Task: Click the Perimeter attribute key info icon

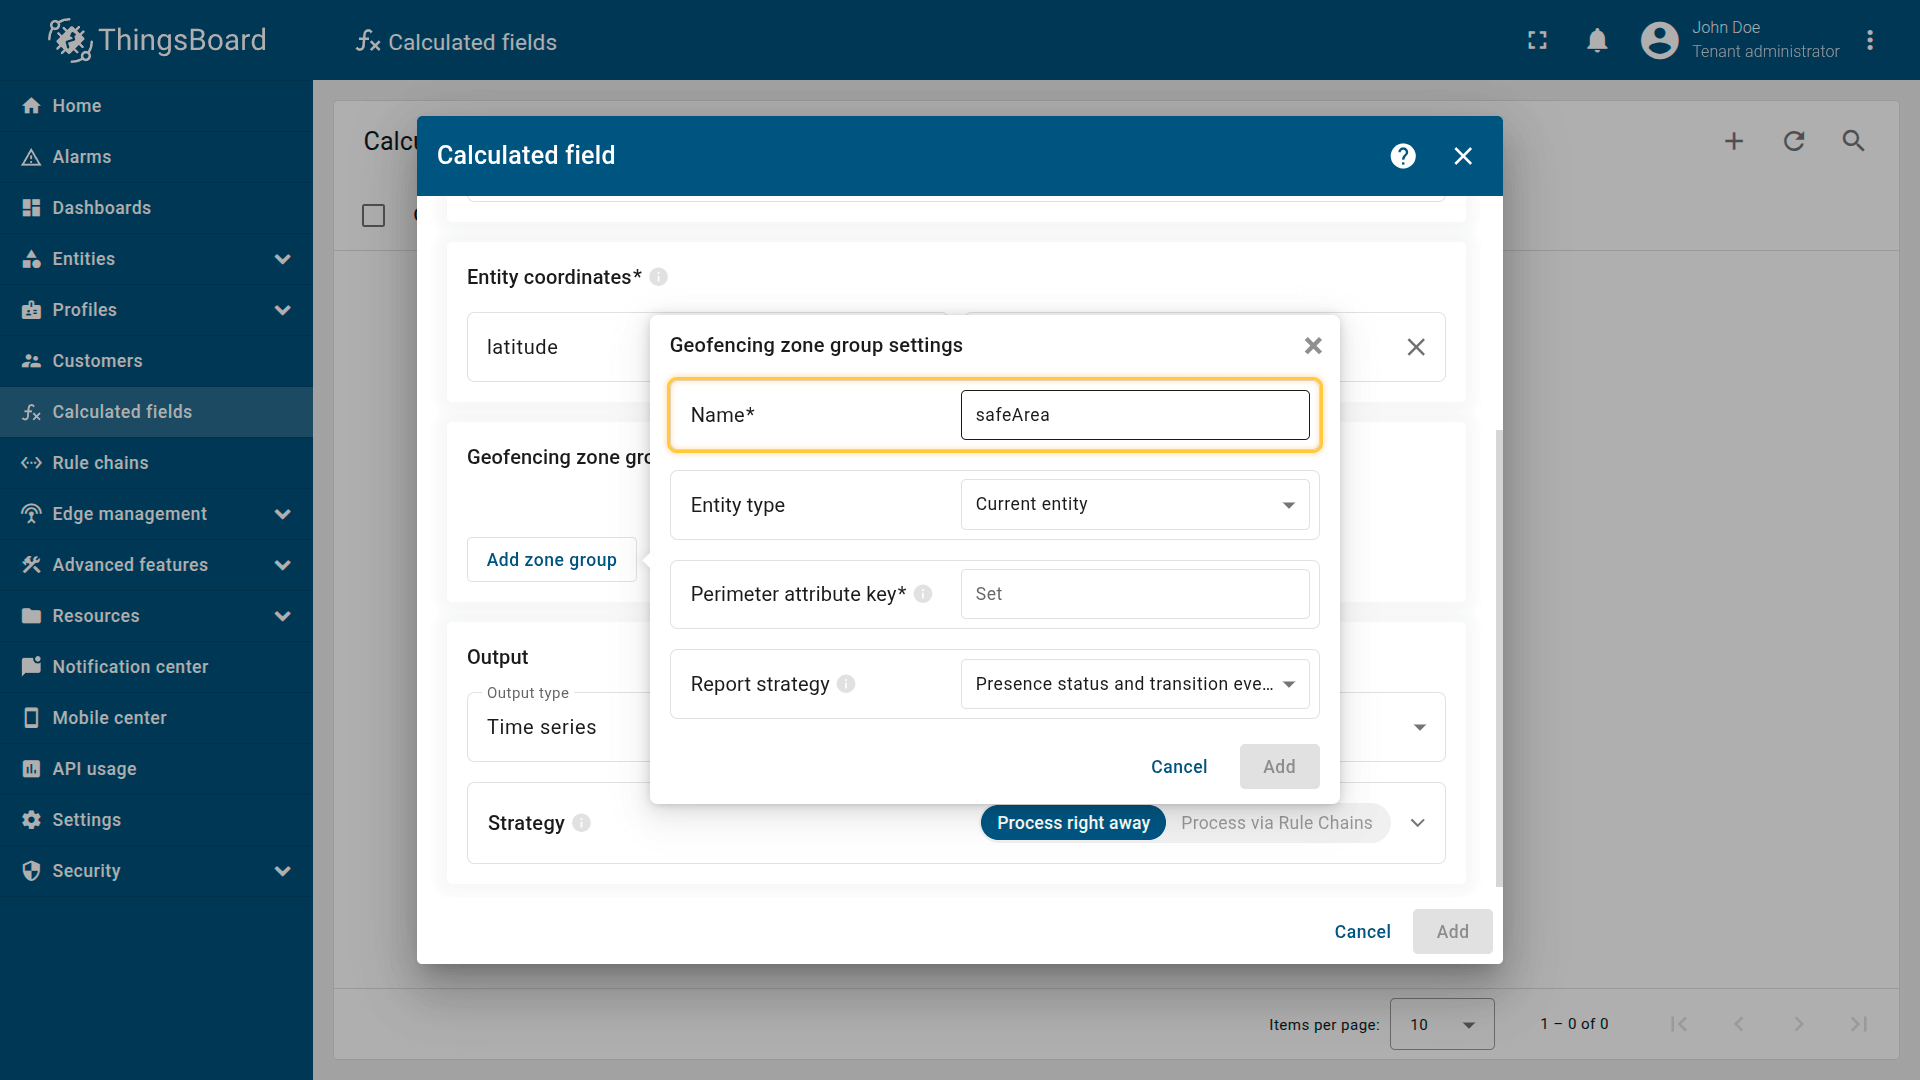Action: click(923, 594)
